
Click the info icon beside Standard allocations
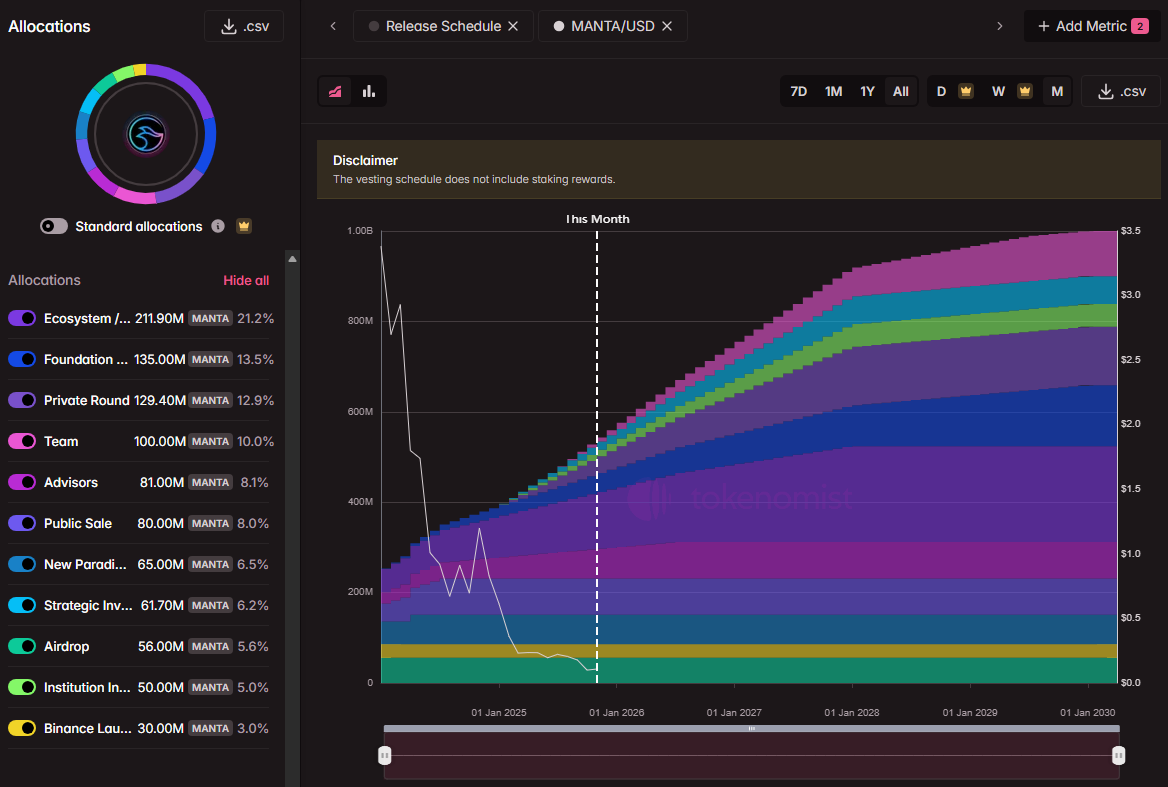[x=218, y=226]
